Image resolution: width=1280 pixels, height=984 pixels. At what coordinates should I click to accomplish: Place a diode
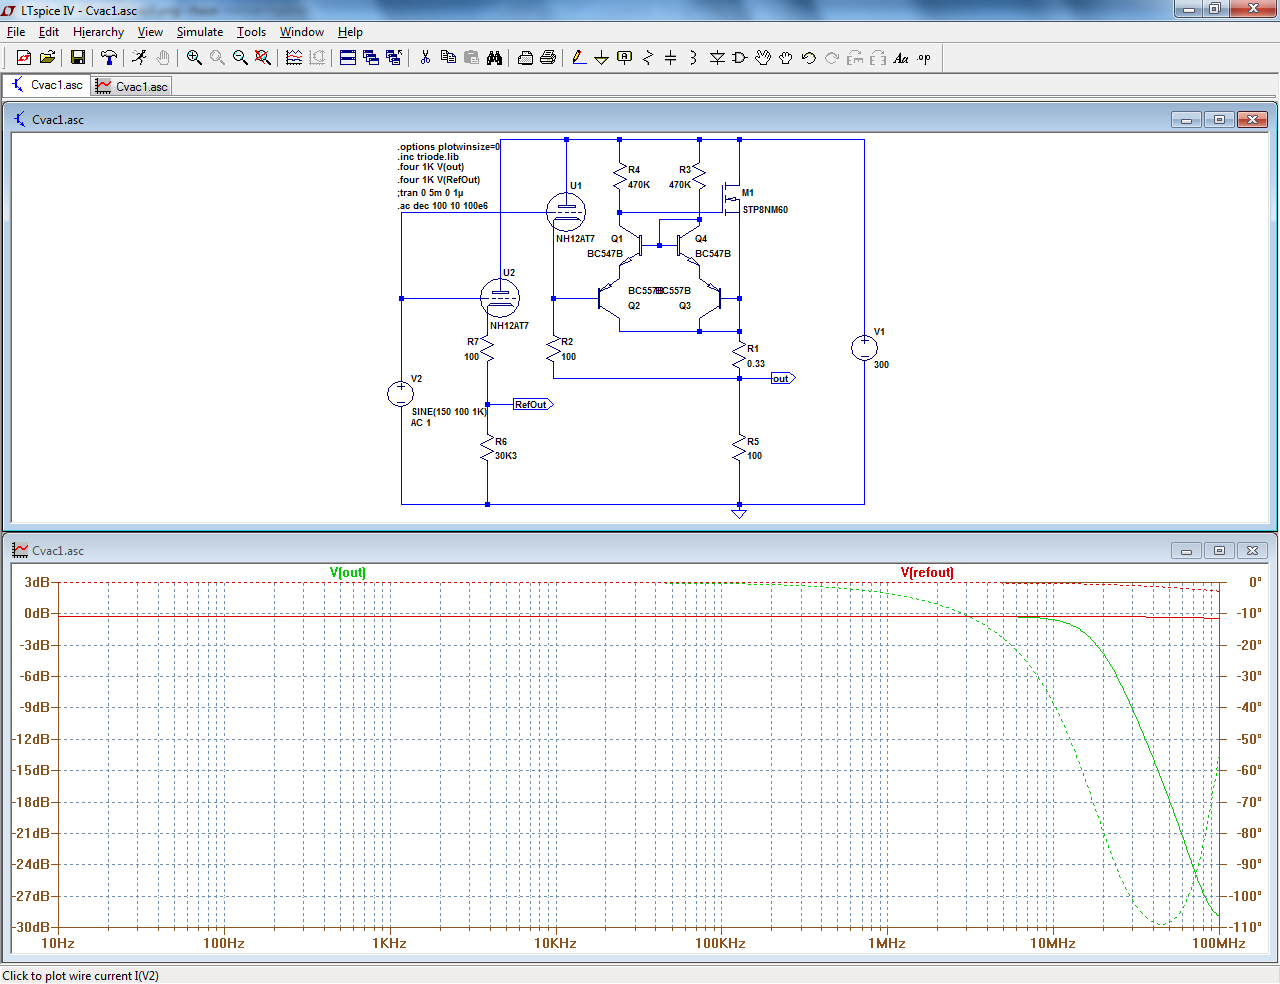717,58
